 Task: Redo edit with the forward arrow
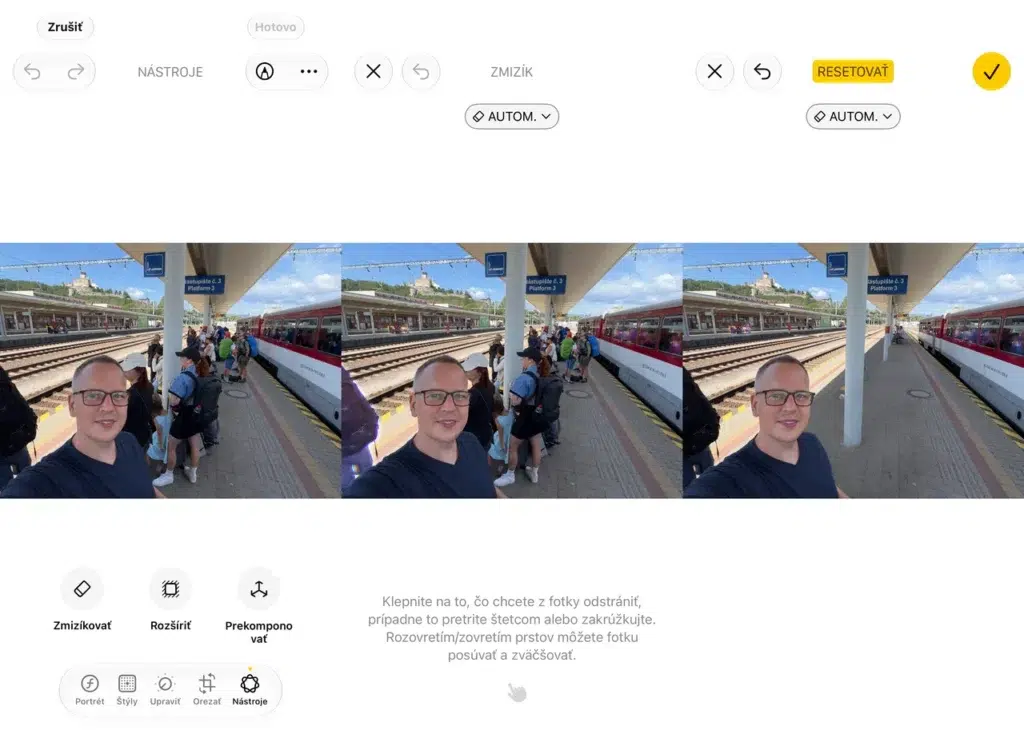(x=76, y=71)
